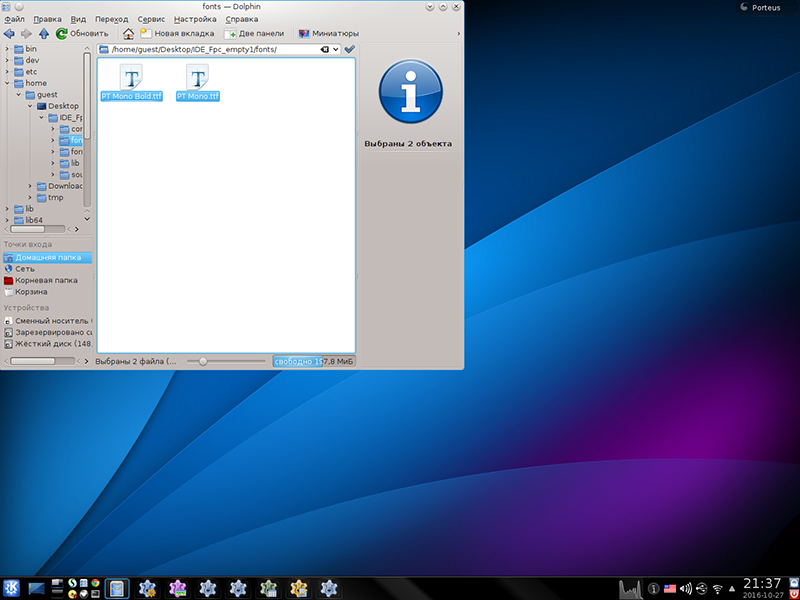Select the tmp folder in the tree
This screenshot has width=800, height=600.
coord(51,197)
